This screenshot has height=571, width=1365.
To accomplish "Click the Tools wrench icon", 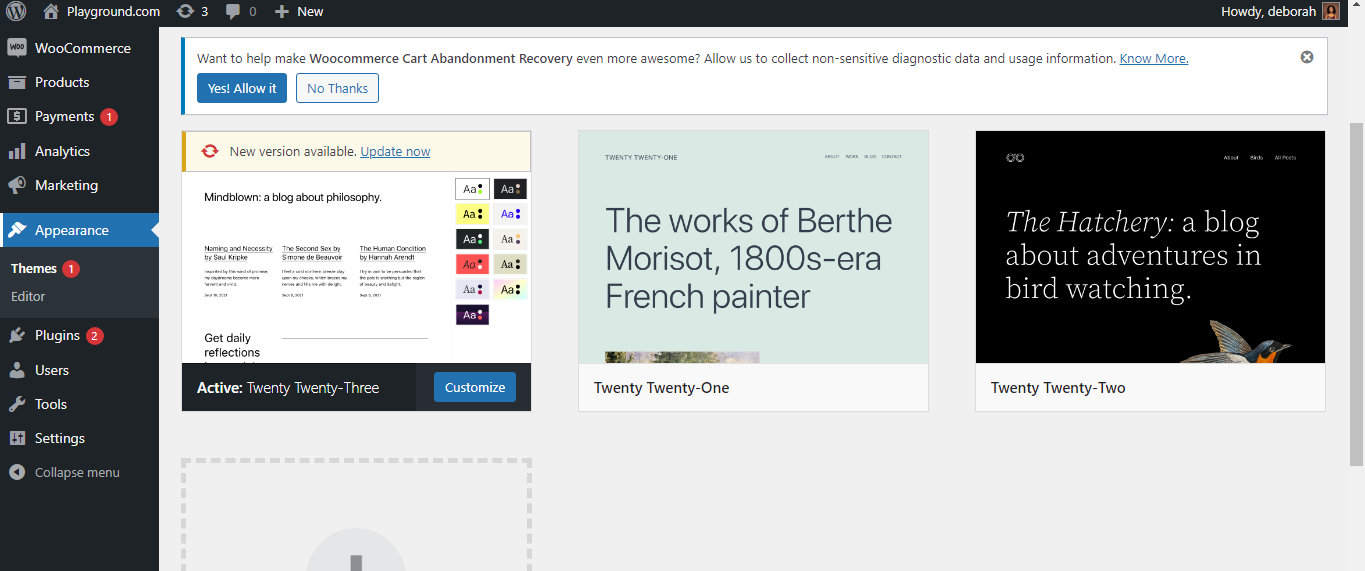I will pyautogui.click(x=17, y=404).
